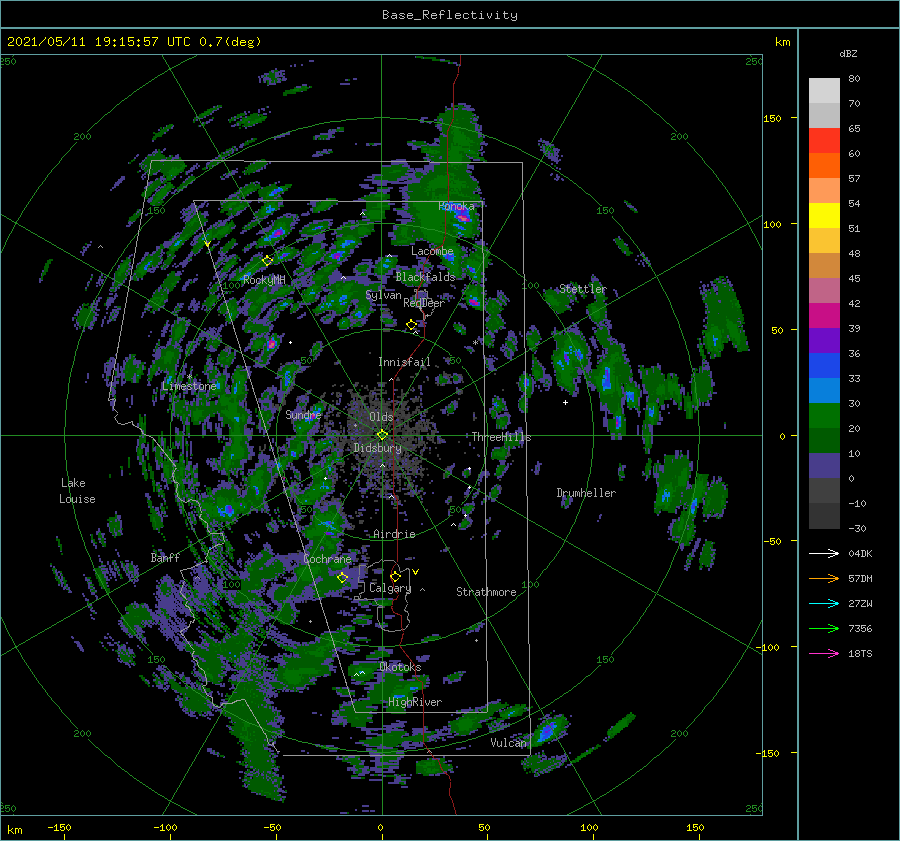
Task: Select the magenta 39-42 dBZ color band
Action: click(x=824, y=316)
